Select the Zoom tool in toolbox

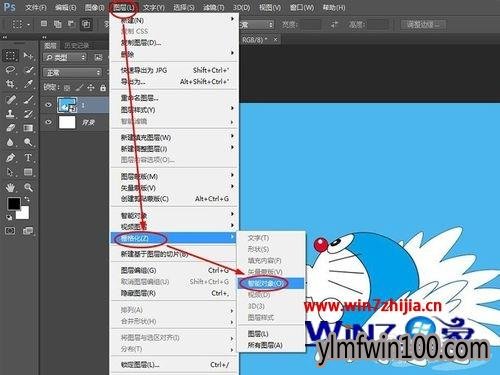pyautogui.click(x=28, y=187)
